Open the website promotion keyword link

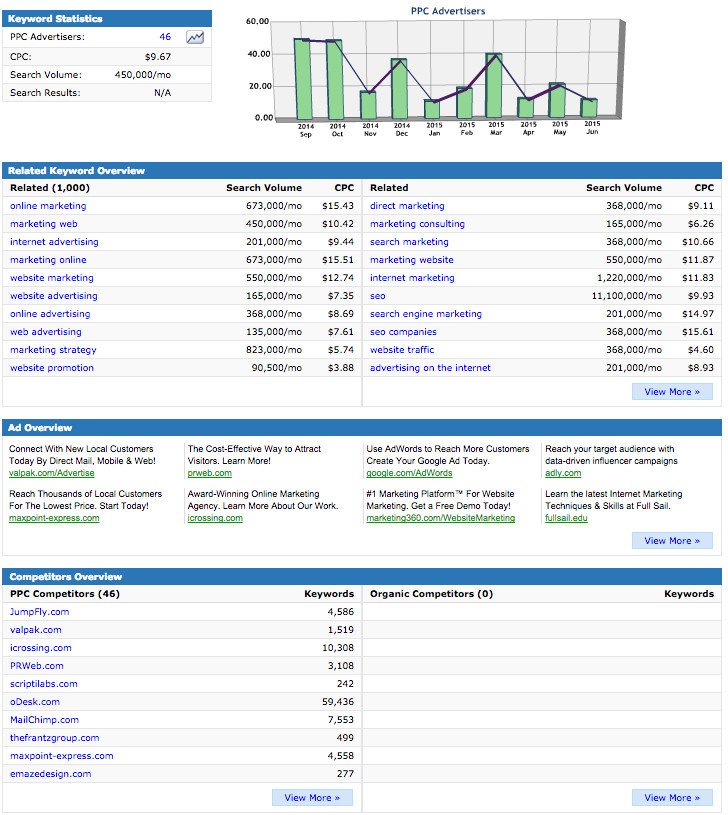click(52, 368)
